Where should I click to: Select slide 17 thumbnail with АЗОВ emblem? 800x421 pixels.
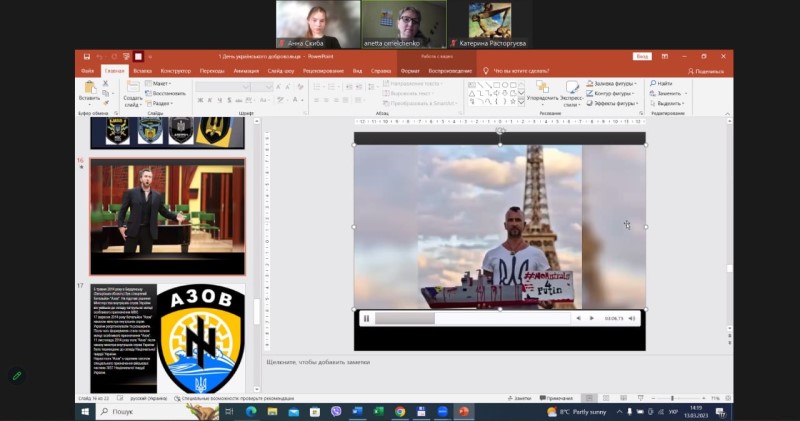(x=167, y=339)
